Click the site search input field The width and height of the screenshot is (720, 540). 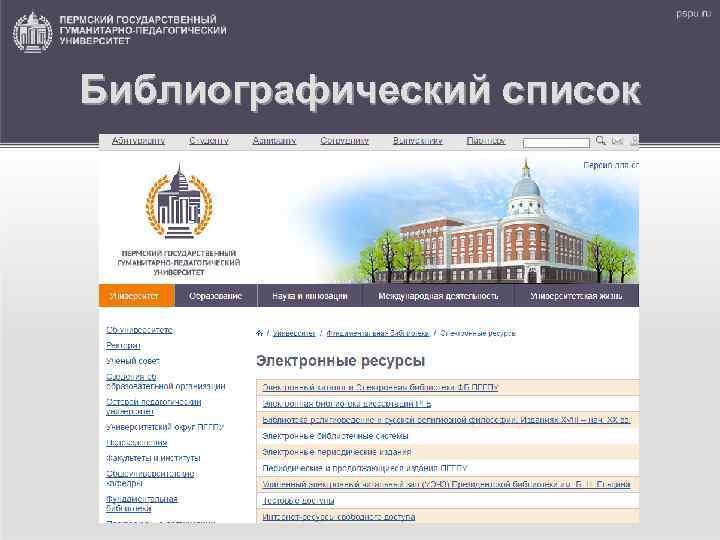tap(556, 143)
